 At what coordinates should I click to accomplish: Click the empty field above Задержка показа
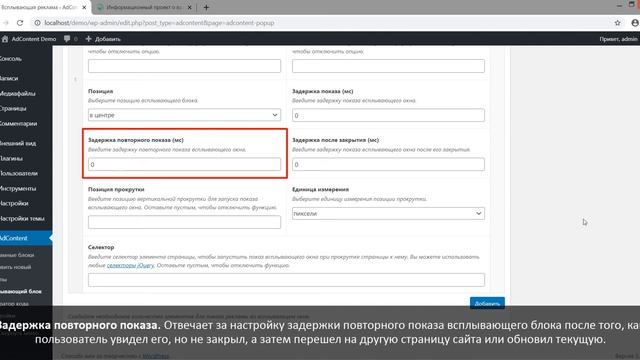click(388, 66)
